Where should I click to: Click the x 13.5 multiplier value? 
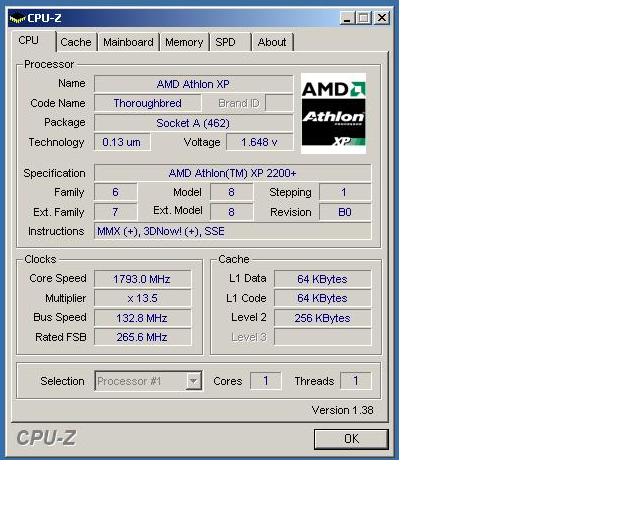point(142,298)
